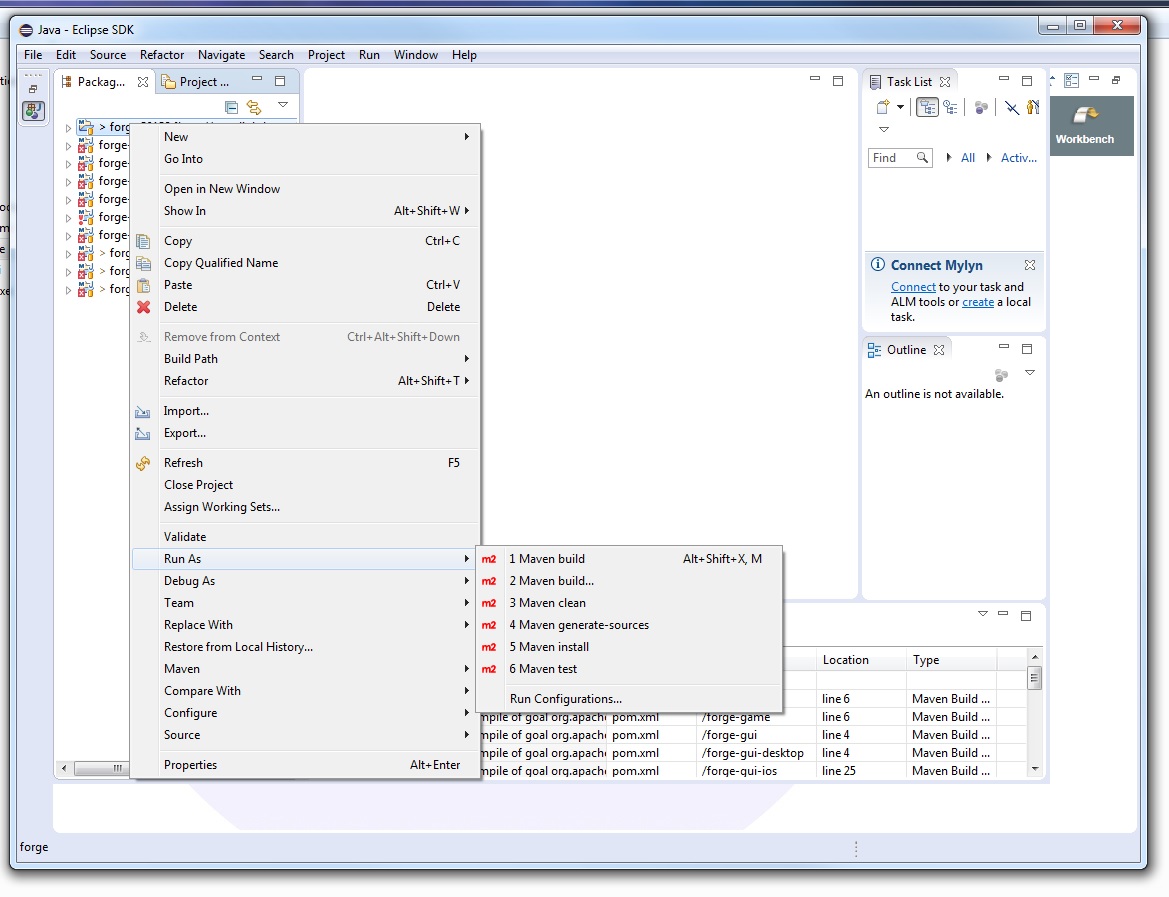Open New Task dropdown arrow in Task List
Viewport: 1169px width, 897px height.
point(900,107)
